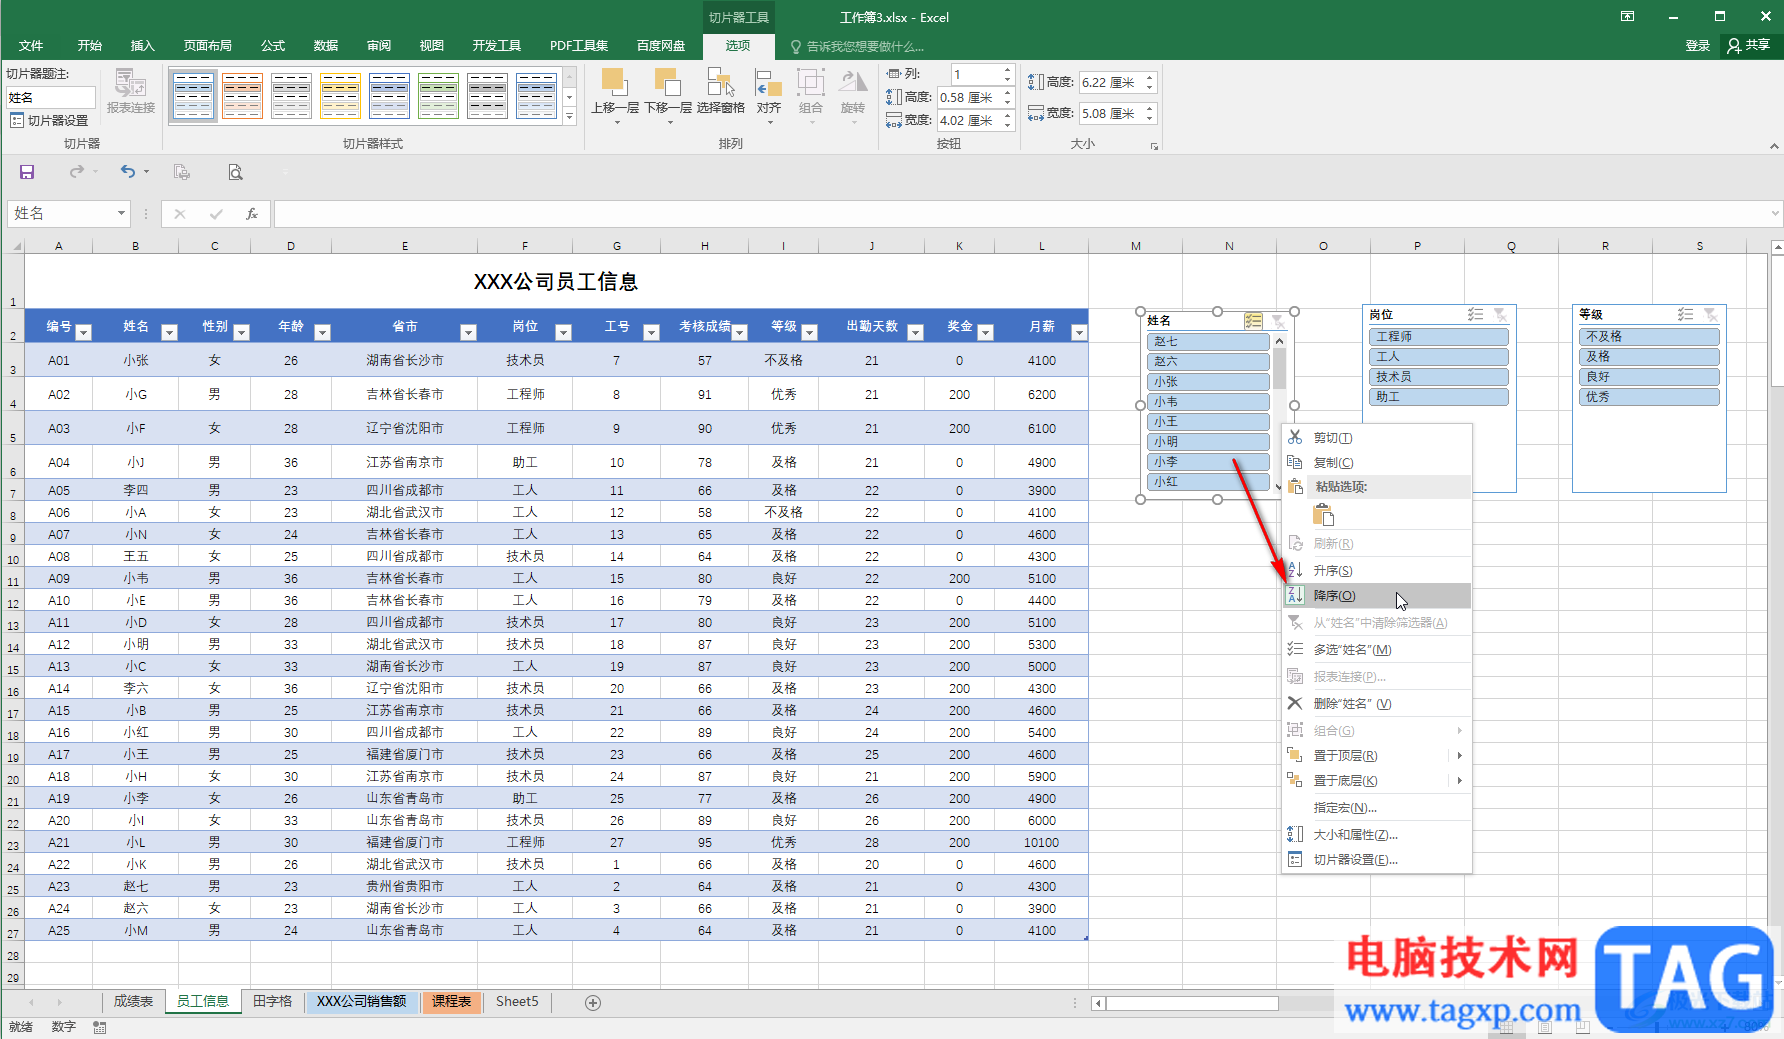Screen dimensions: 1784x1039
Task: Click the print preview icon in quick toolbar
Action: tap(235, 172)
